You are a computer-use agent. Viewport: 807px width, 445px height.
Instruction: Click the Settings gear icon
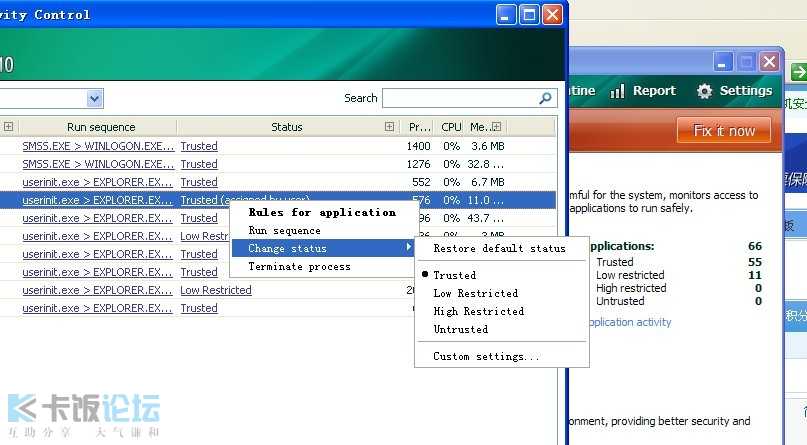pyautogui.click(x=704, y=91)
